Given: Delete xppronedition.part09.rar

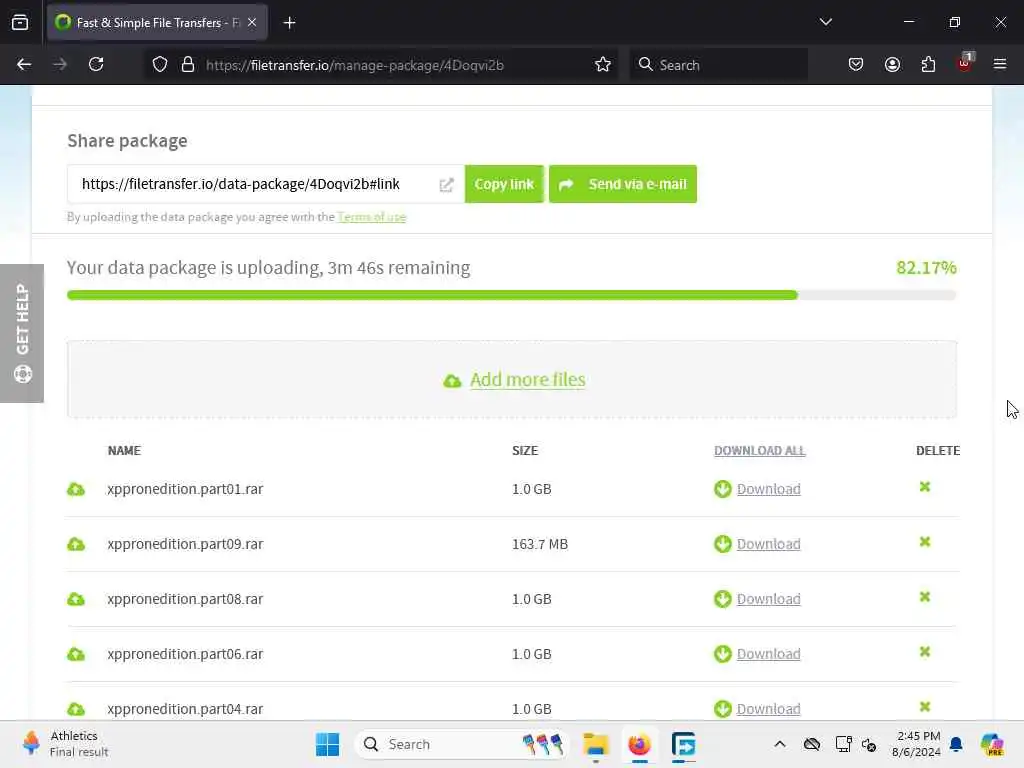Looking at the screenshot, I should (925, 541).
